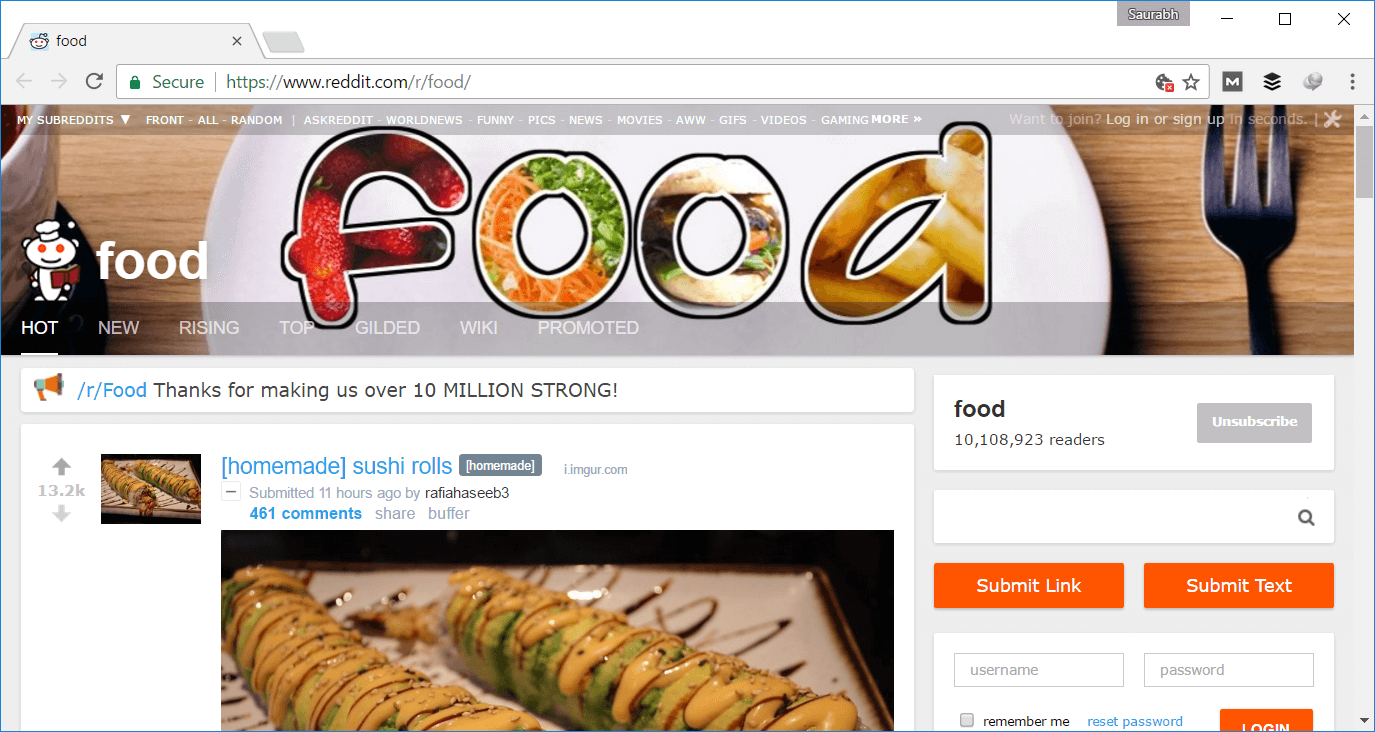Downvote the homemade sushi rolls post

click(x=62, y=513)
